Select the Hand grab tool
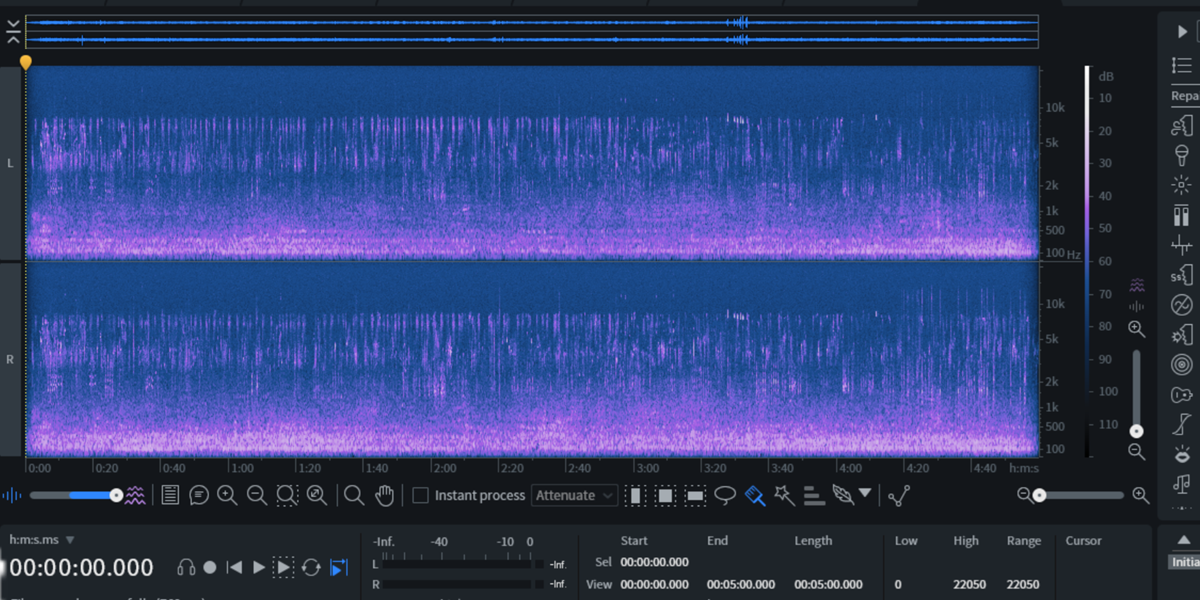The image size is (1200, 600). coord(384,495)
